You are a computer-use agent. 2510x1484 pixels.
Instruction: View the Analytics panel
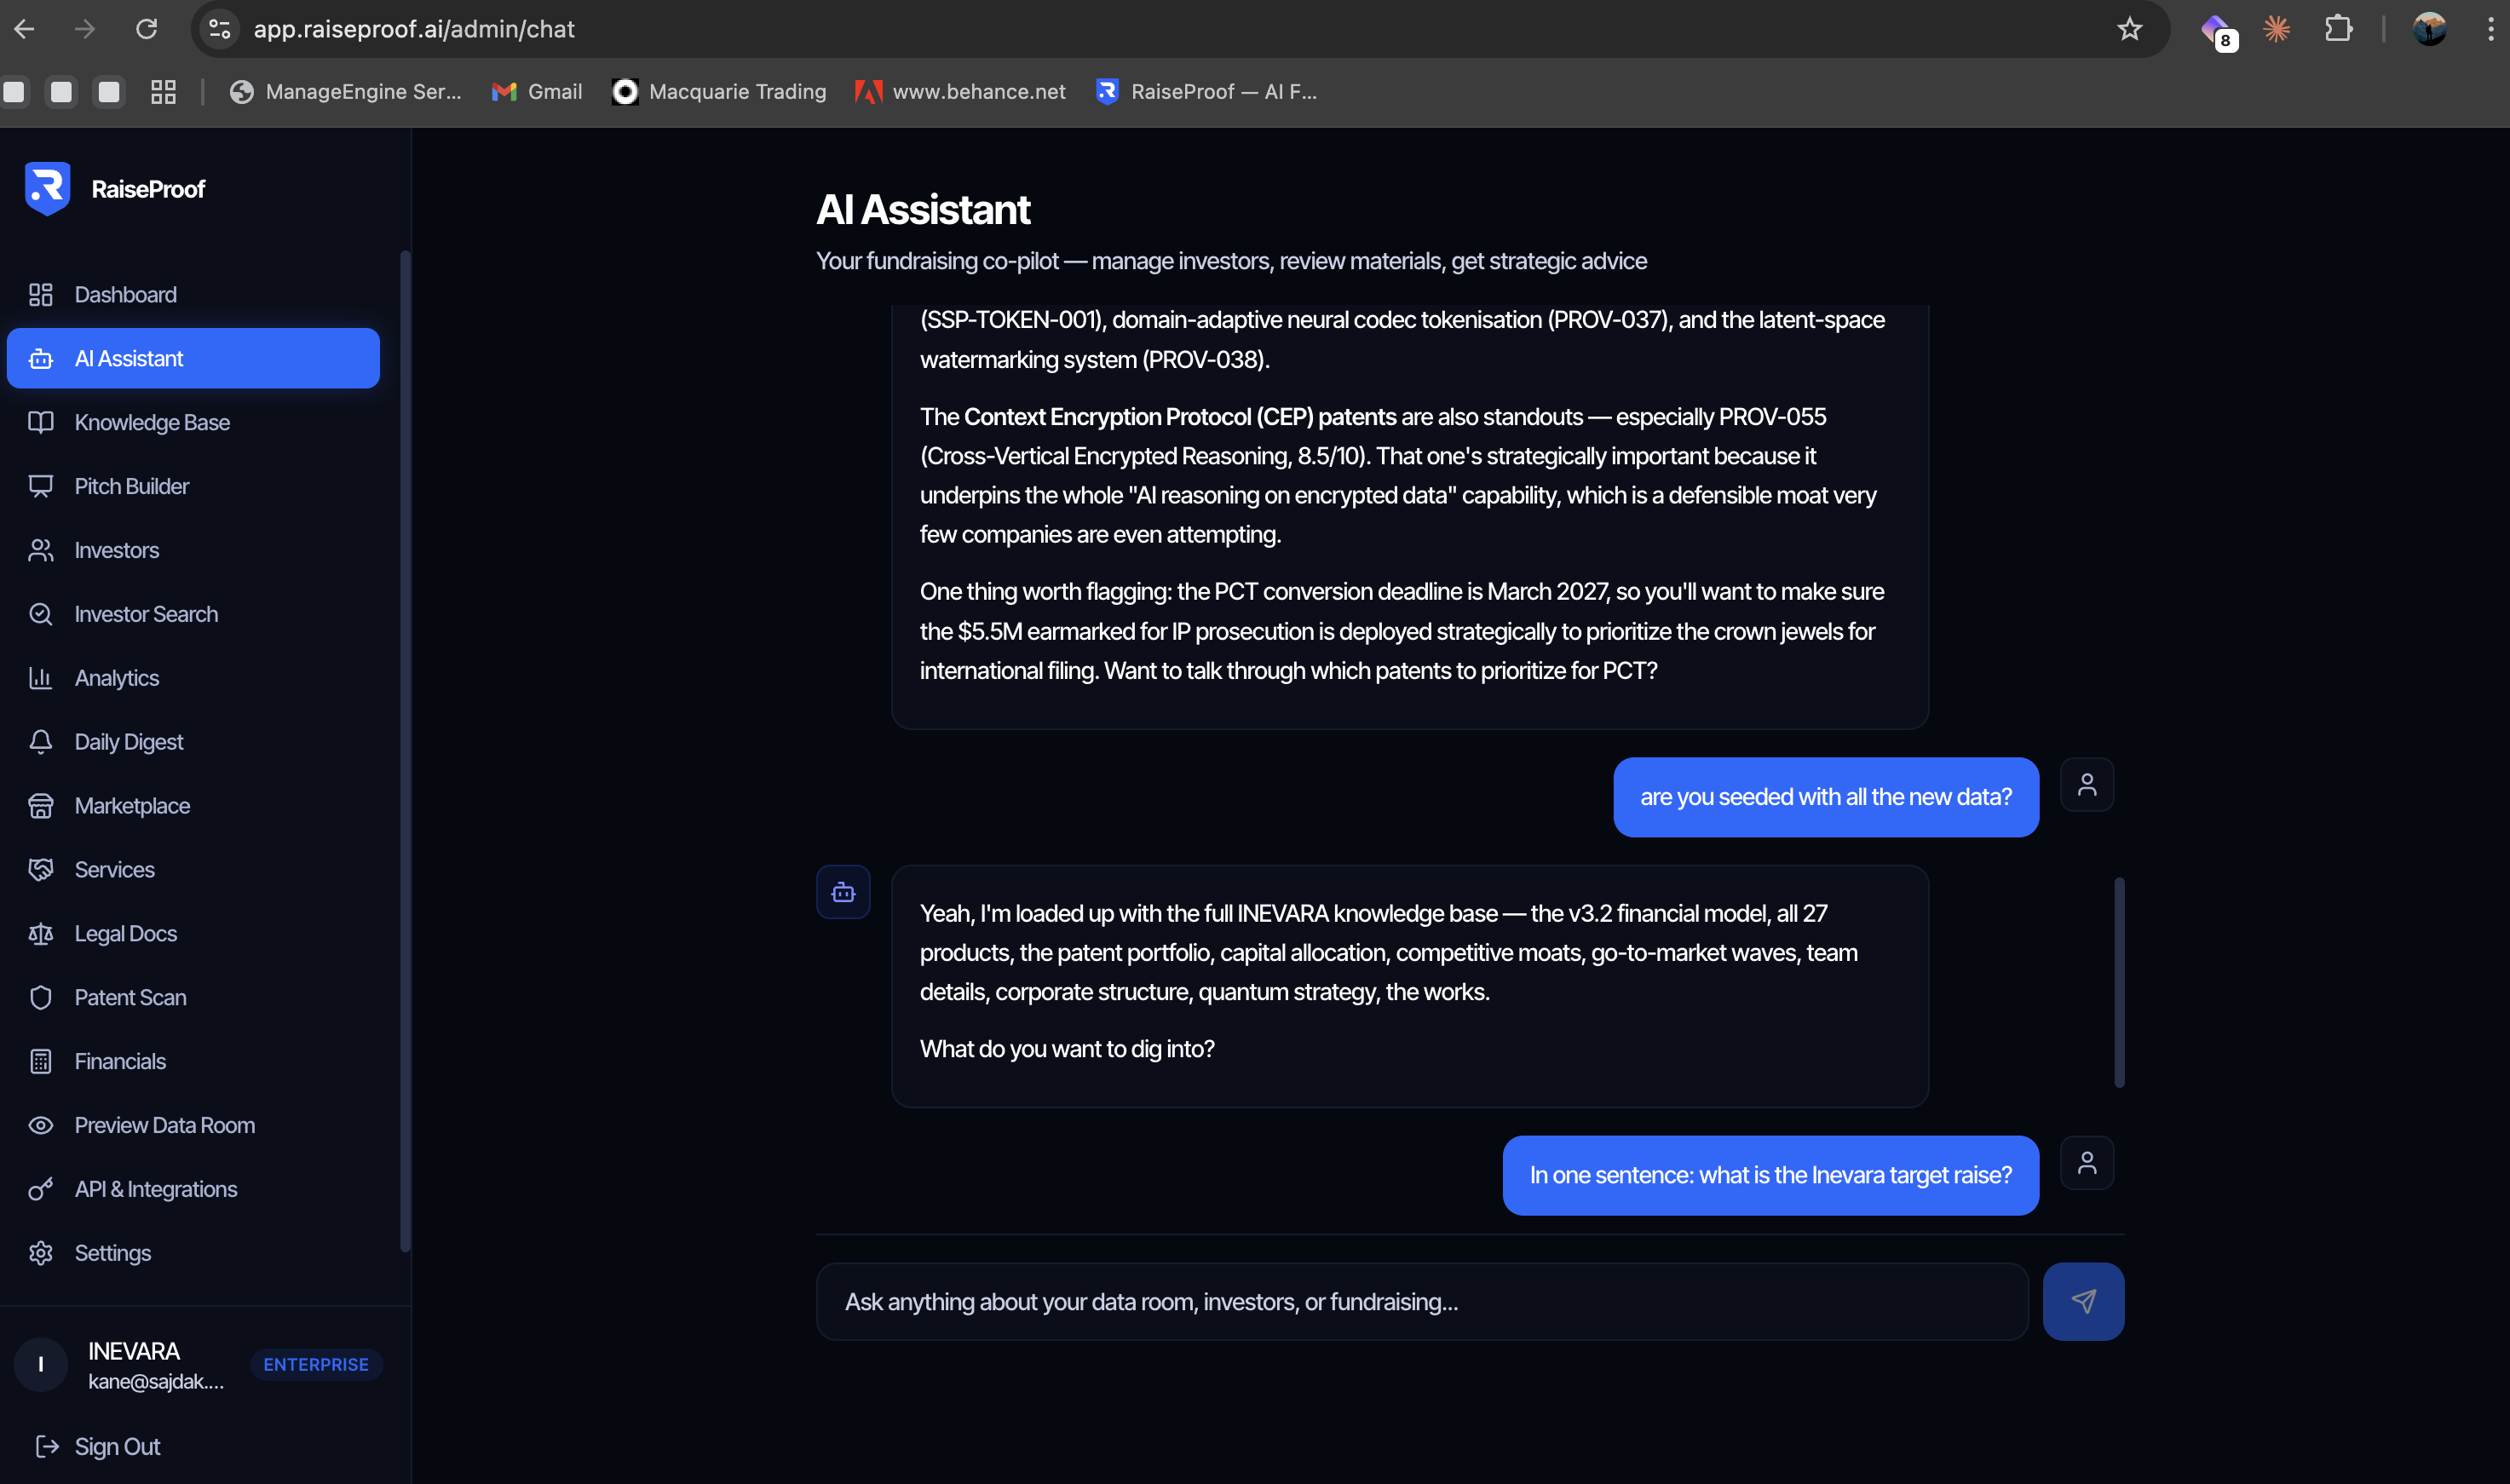116,677
